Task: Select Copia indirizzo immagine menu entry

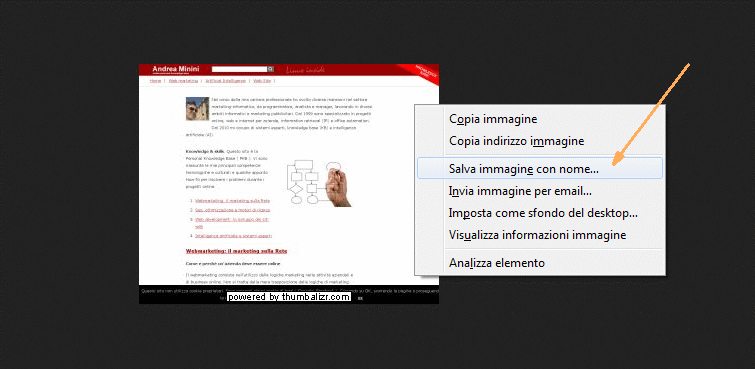Action: [540, 141]
